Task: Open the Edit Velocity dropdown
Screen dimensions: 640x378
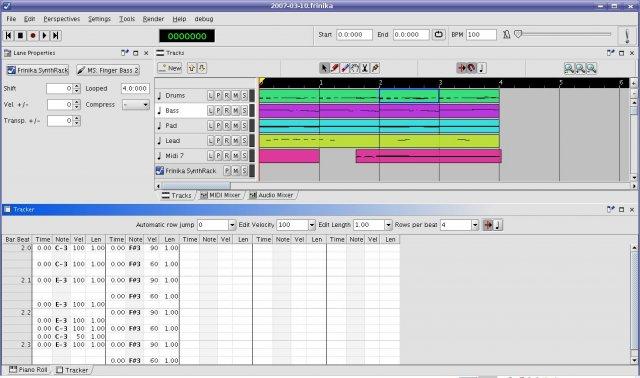Action: click(x=312, y=225)
